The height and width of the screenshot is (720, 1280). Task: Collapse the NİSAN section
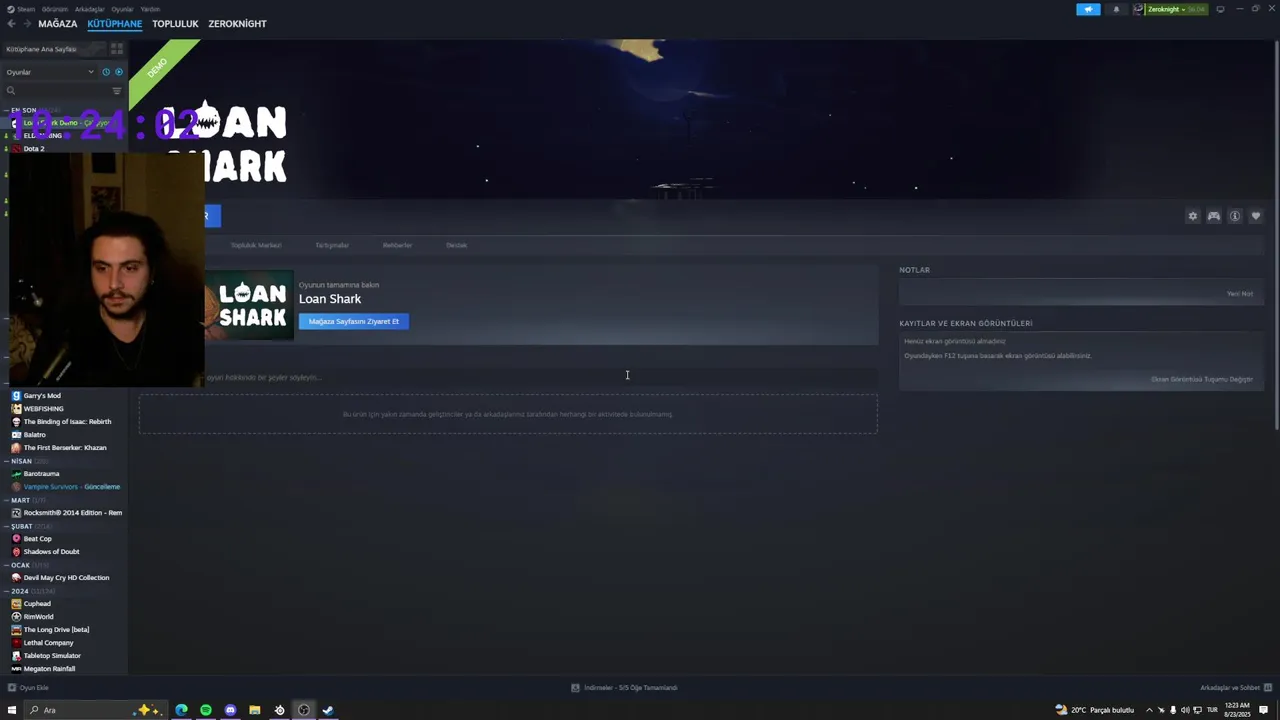click(7, 461)
